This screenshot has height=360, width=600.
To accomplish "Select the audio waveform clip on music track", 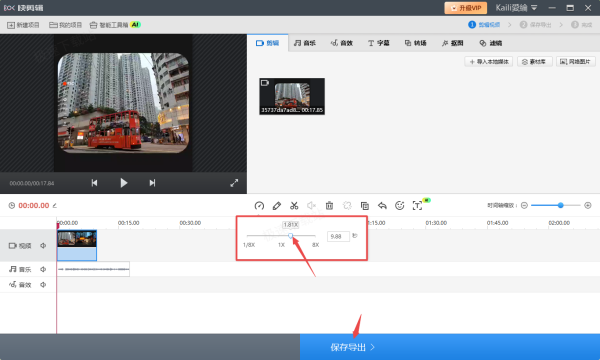I will 93,269.
